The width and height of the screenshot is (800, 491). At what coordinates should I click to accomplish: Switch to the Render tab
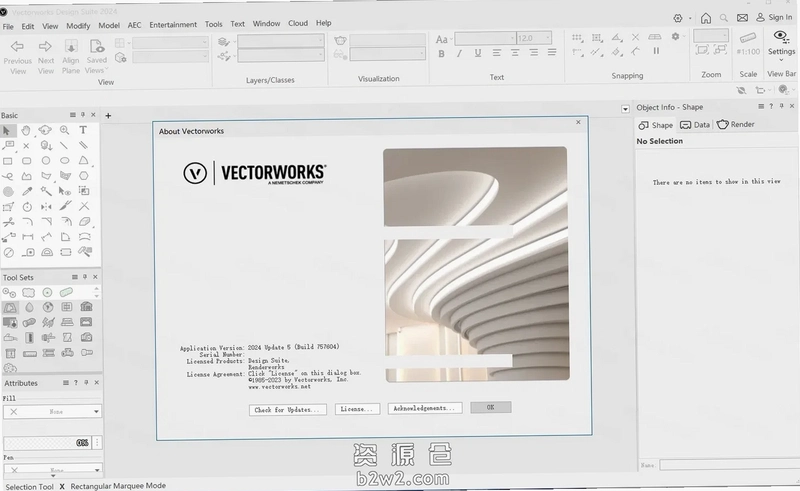coord(736,124)
